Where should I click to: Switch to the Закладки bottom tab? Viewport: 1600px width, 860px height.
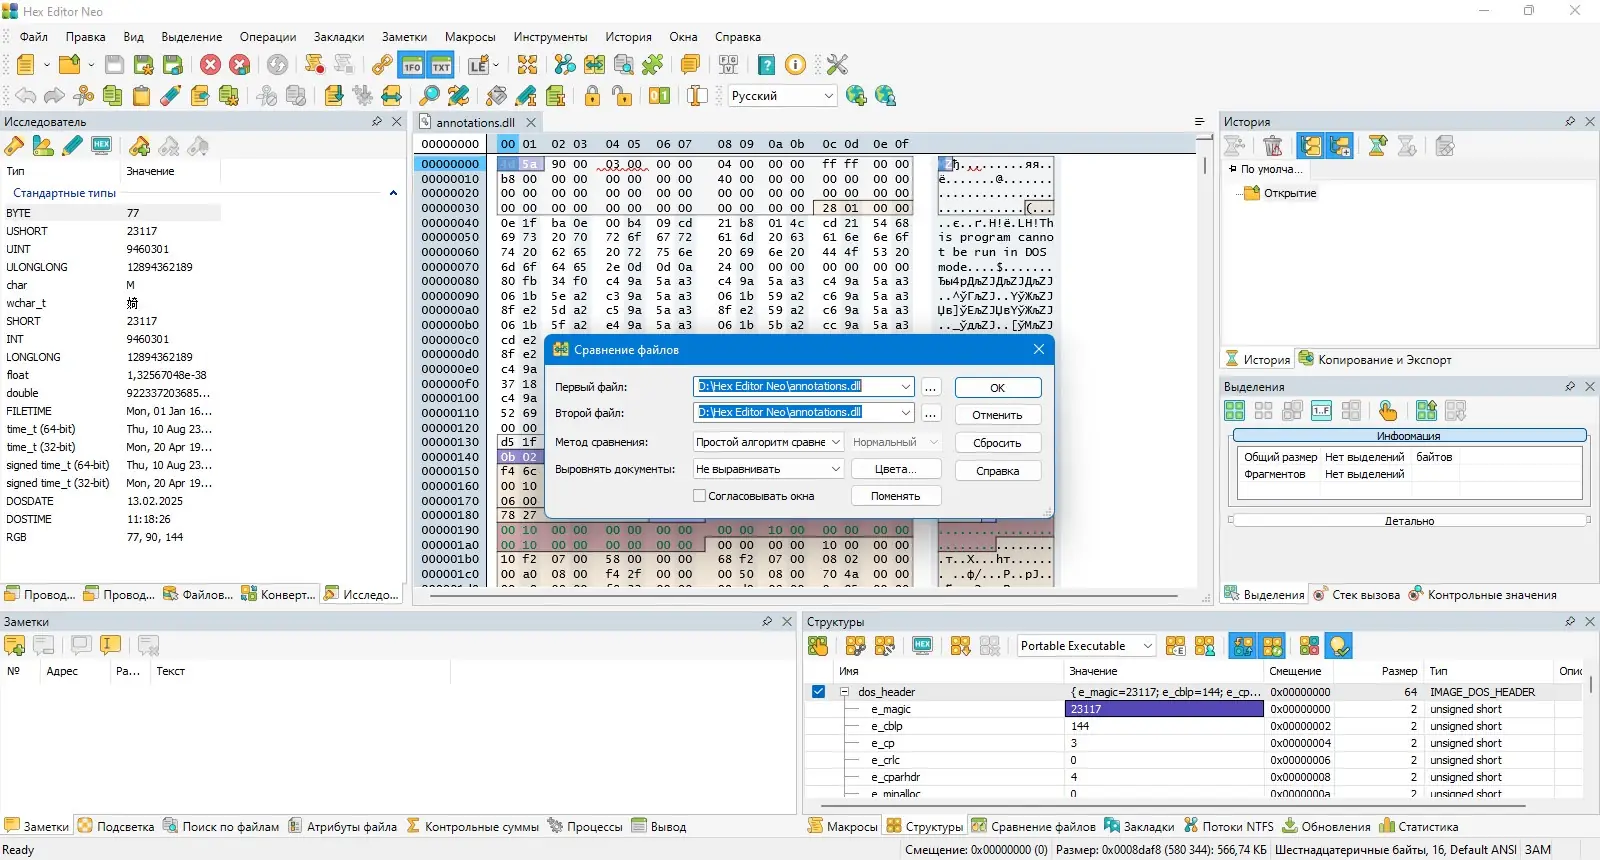point(1139,827)
